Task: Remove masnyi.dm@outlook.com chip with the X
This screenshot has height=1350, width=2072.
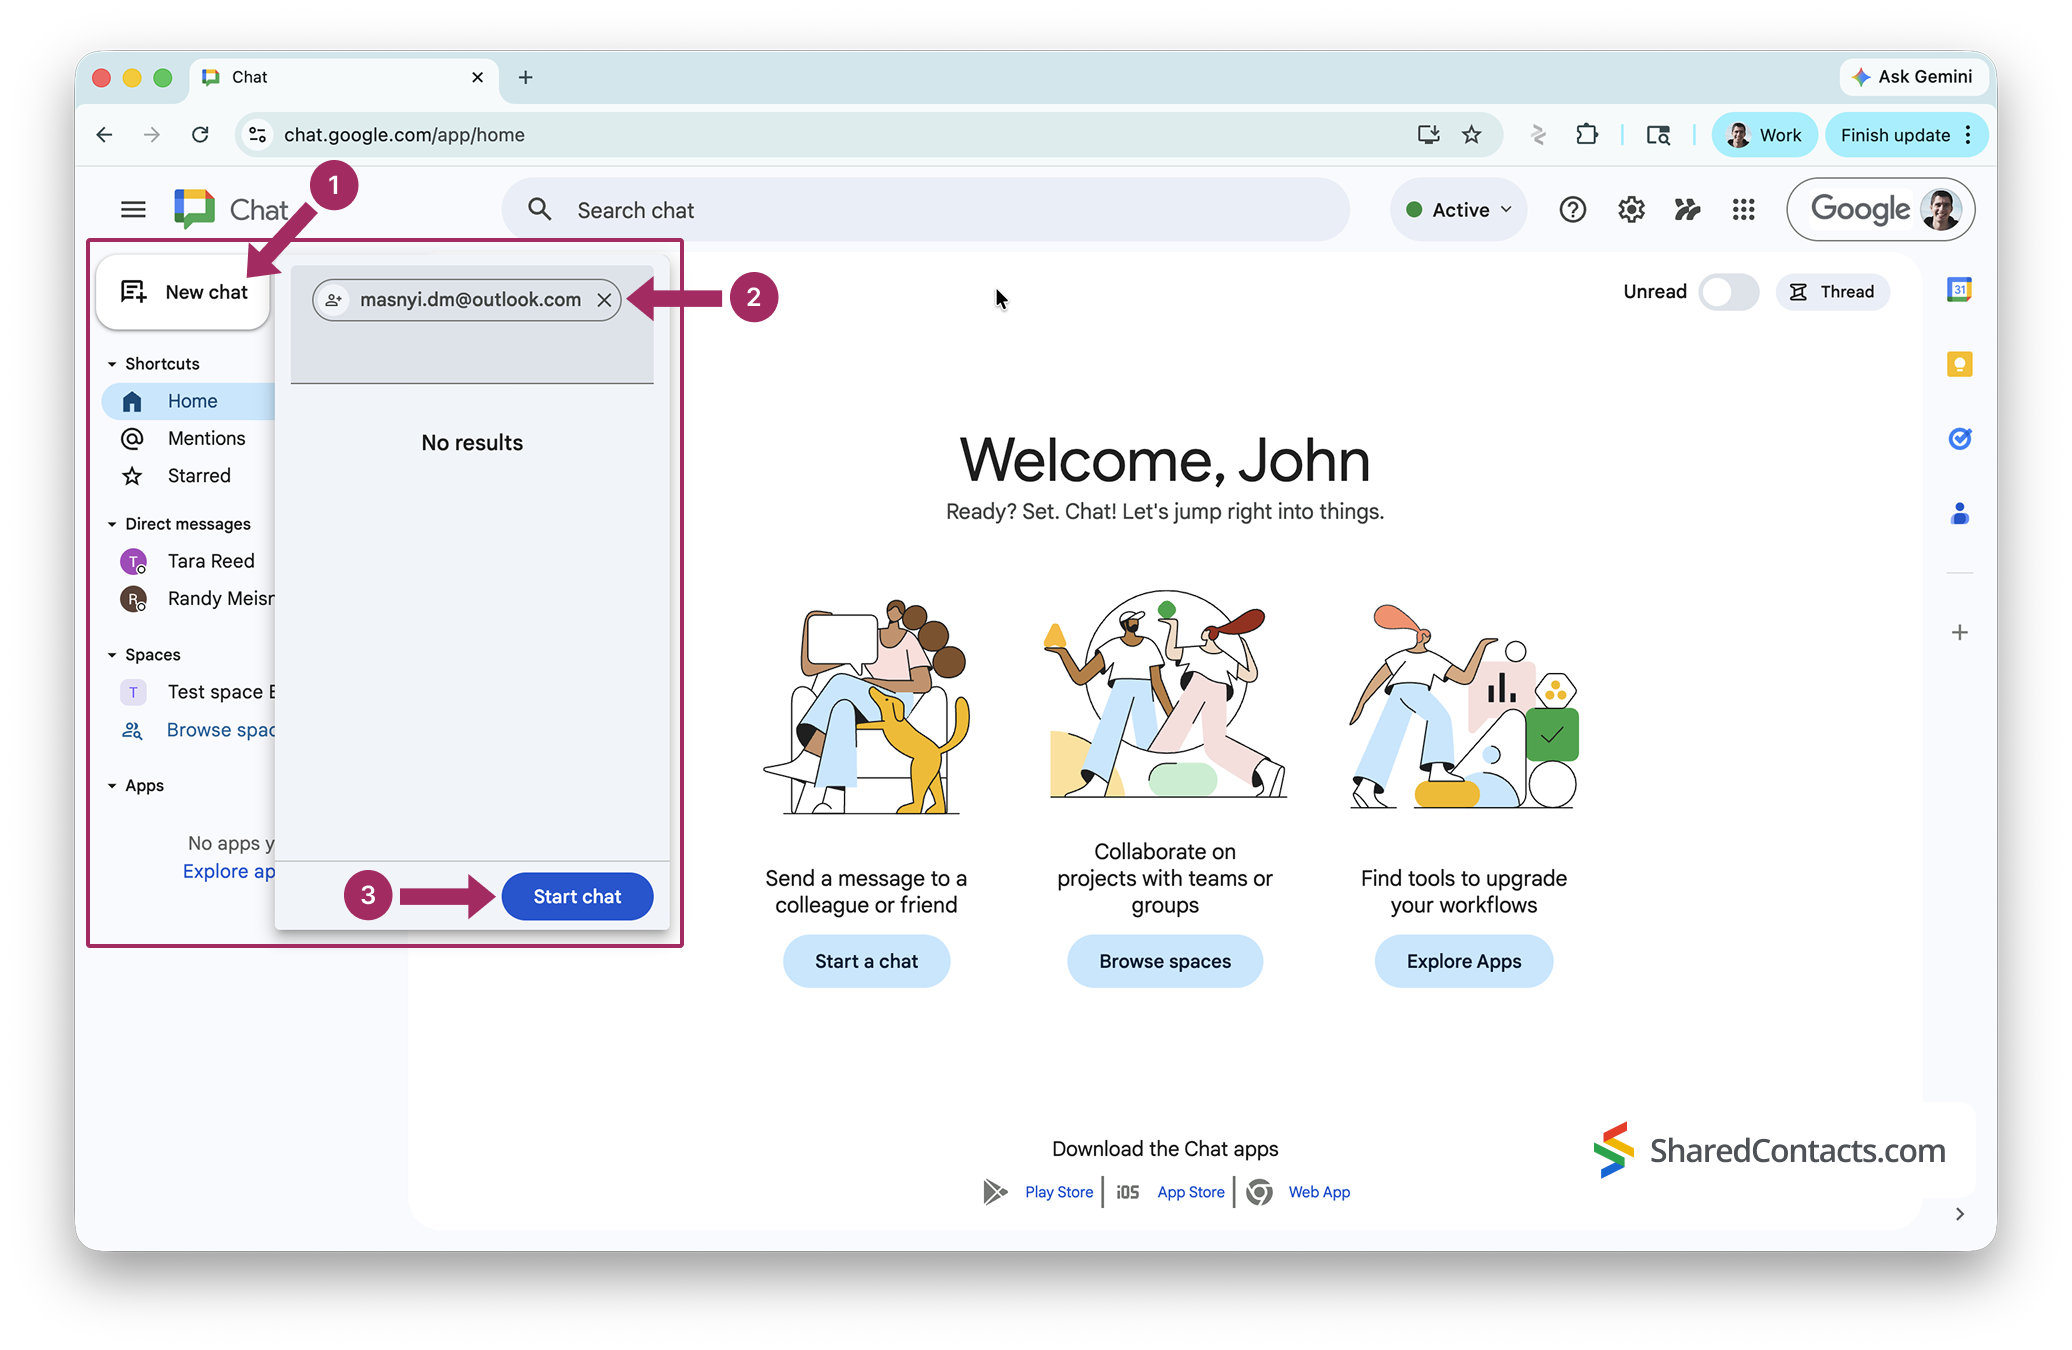Action: (x=604, y=300)
